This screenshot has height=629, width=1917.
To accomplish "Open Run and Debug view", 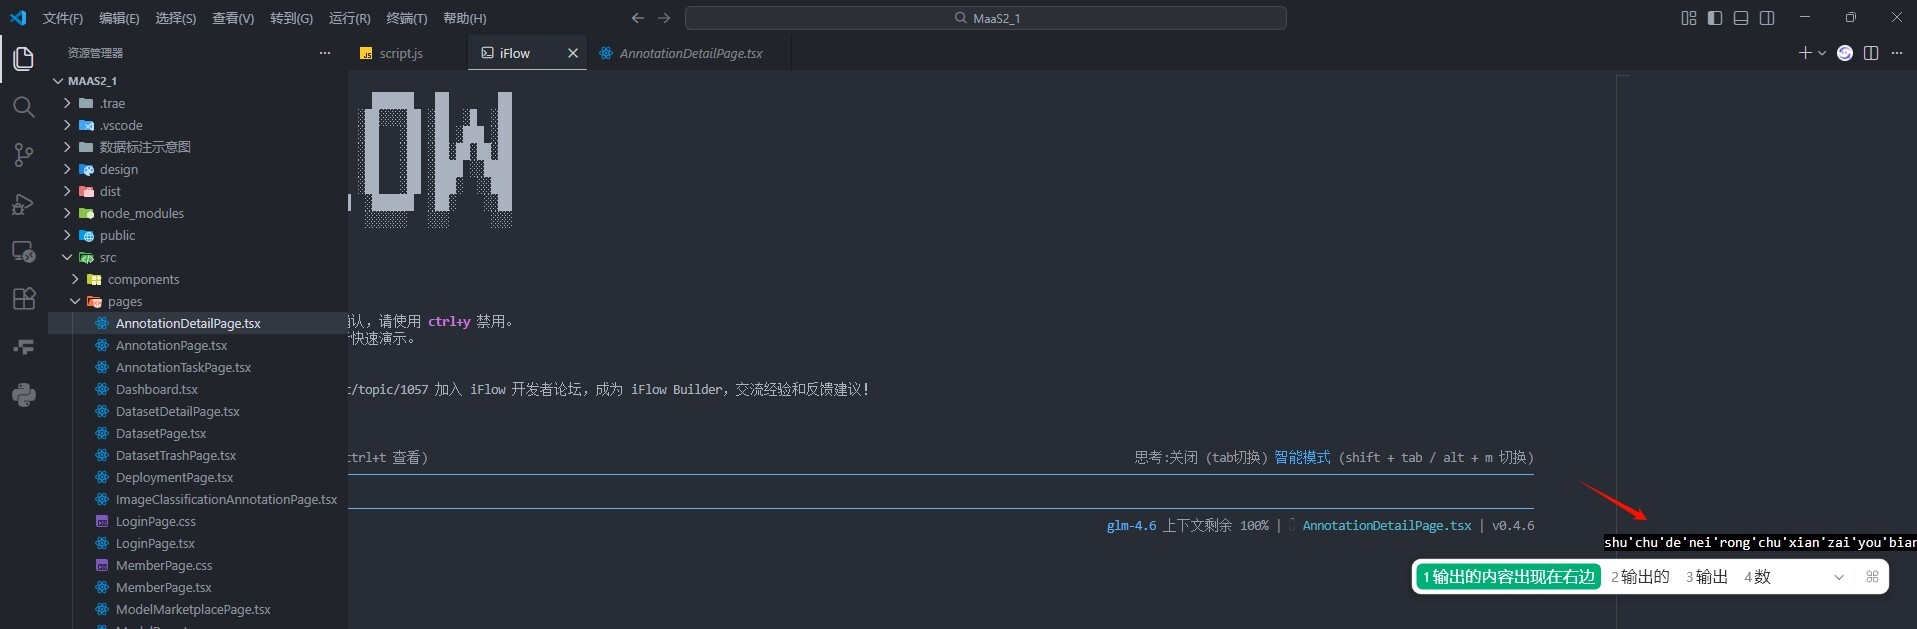I will 23,204.
